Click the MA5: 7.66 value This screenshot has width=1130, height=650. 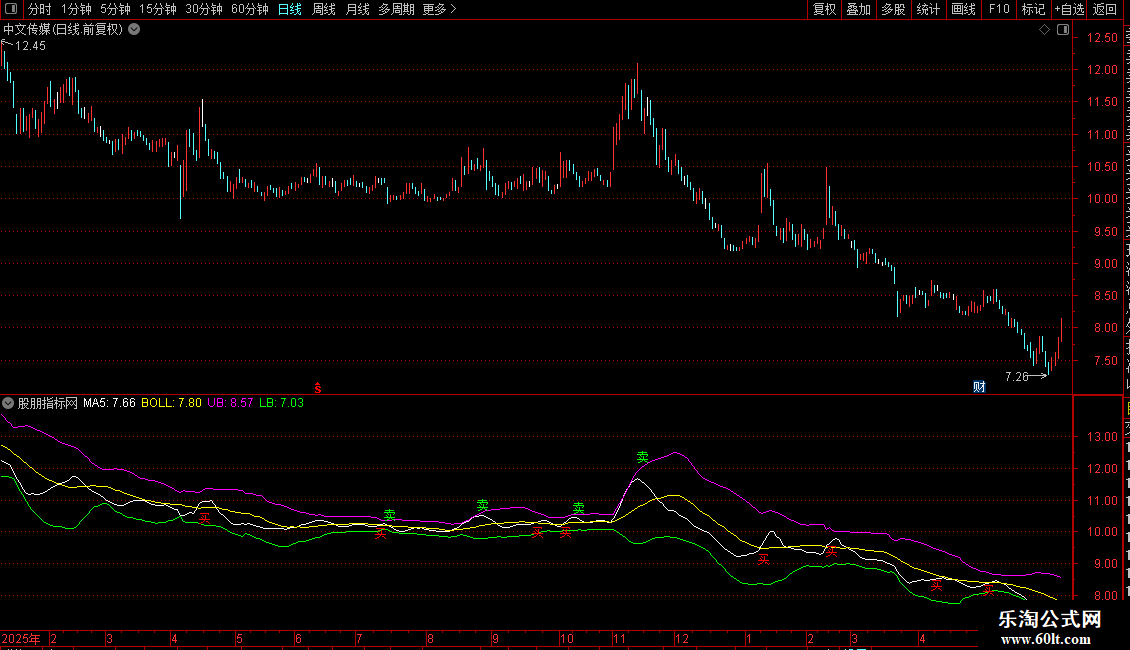(109, 403)
